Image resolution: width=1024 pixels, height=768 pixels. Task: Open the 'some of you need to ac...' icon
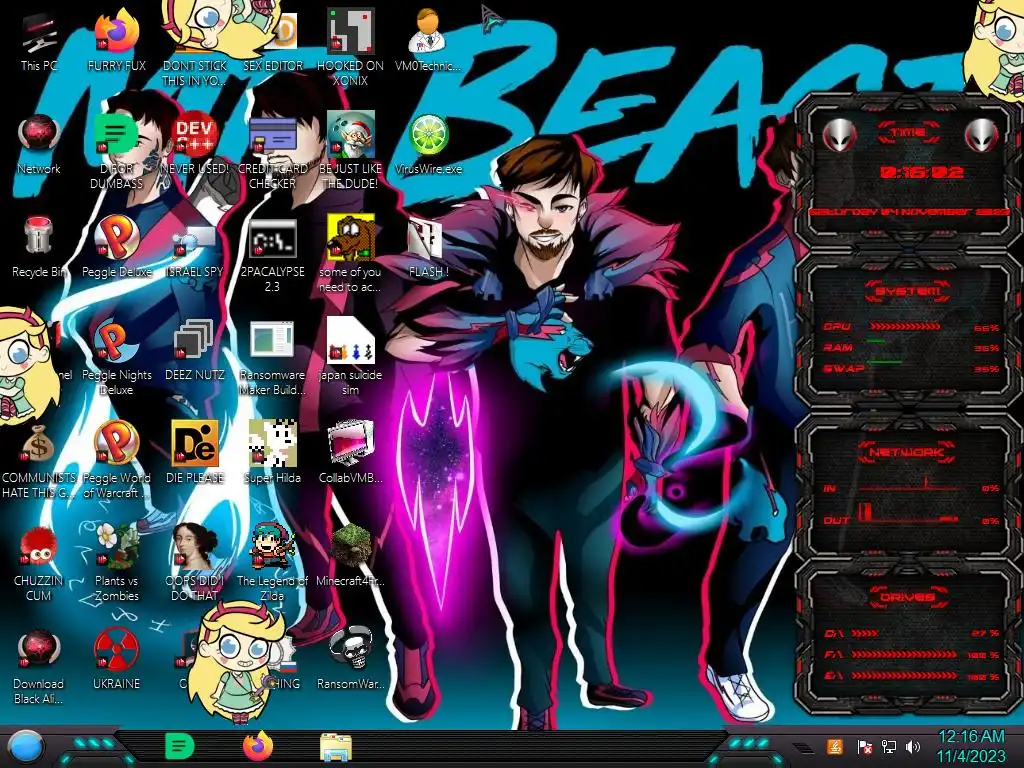click(x=351, y=255)
